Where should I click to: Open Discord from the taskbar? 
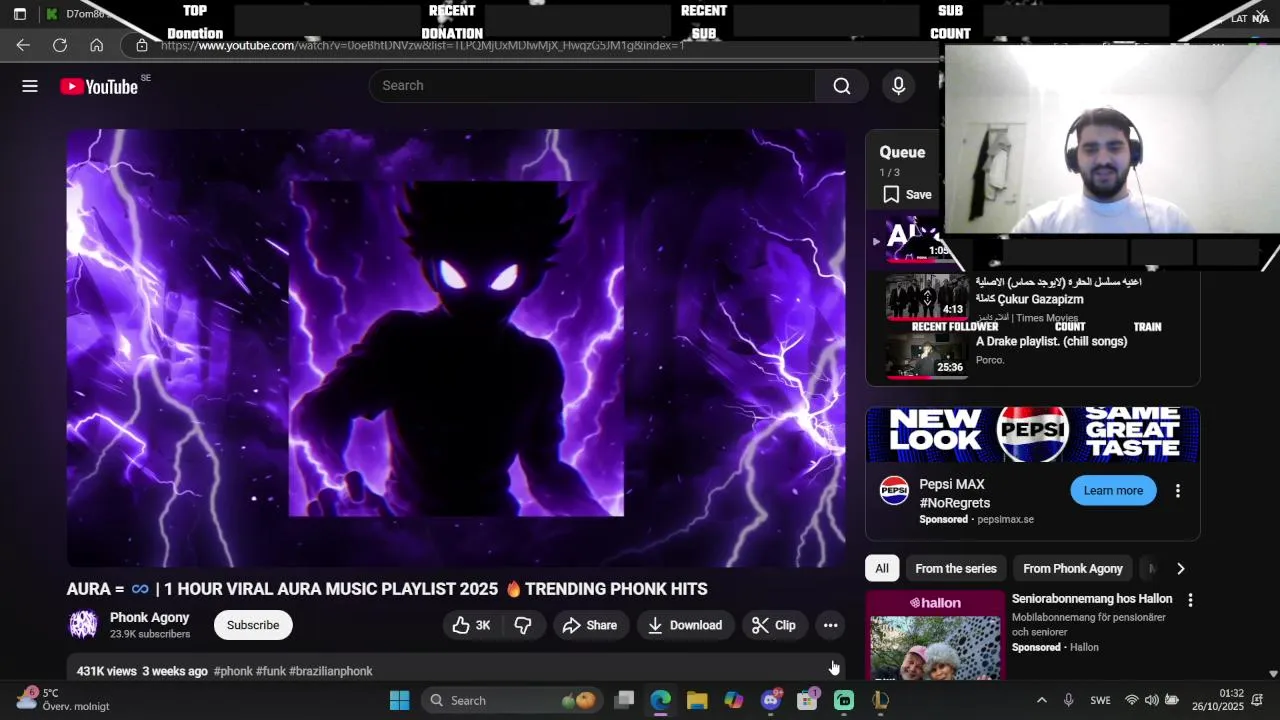point(771,700)
